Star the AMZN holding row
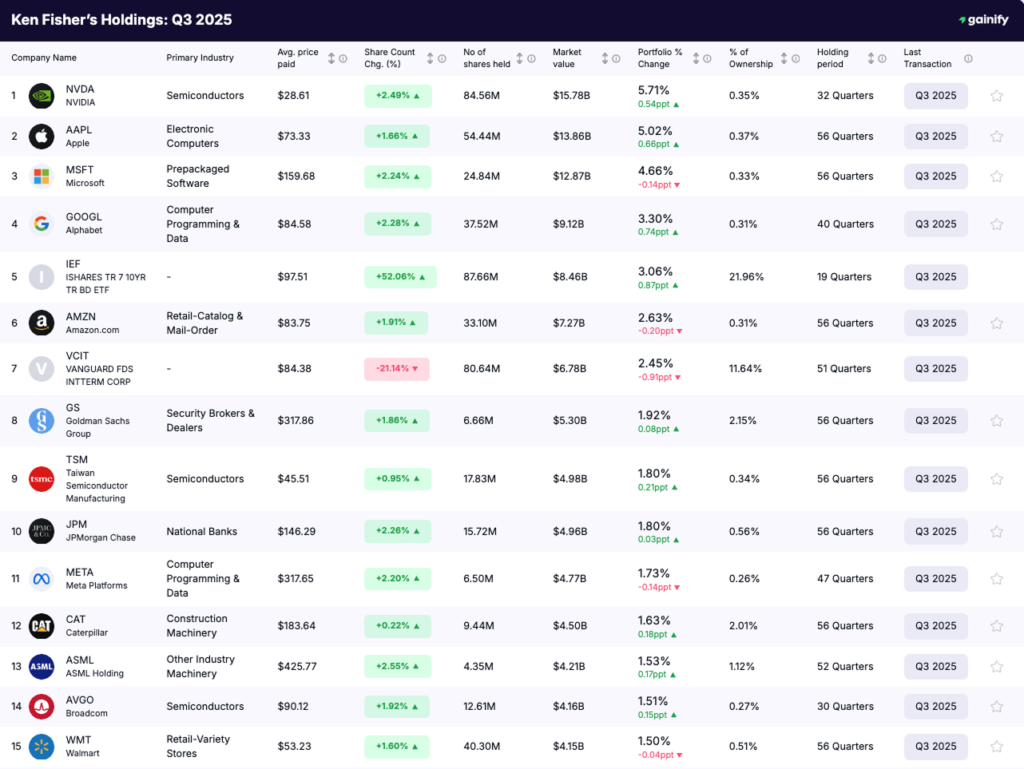Image resolution: width=1024 pixels, height=769 pixels. point(996,322)
